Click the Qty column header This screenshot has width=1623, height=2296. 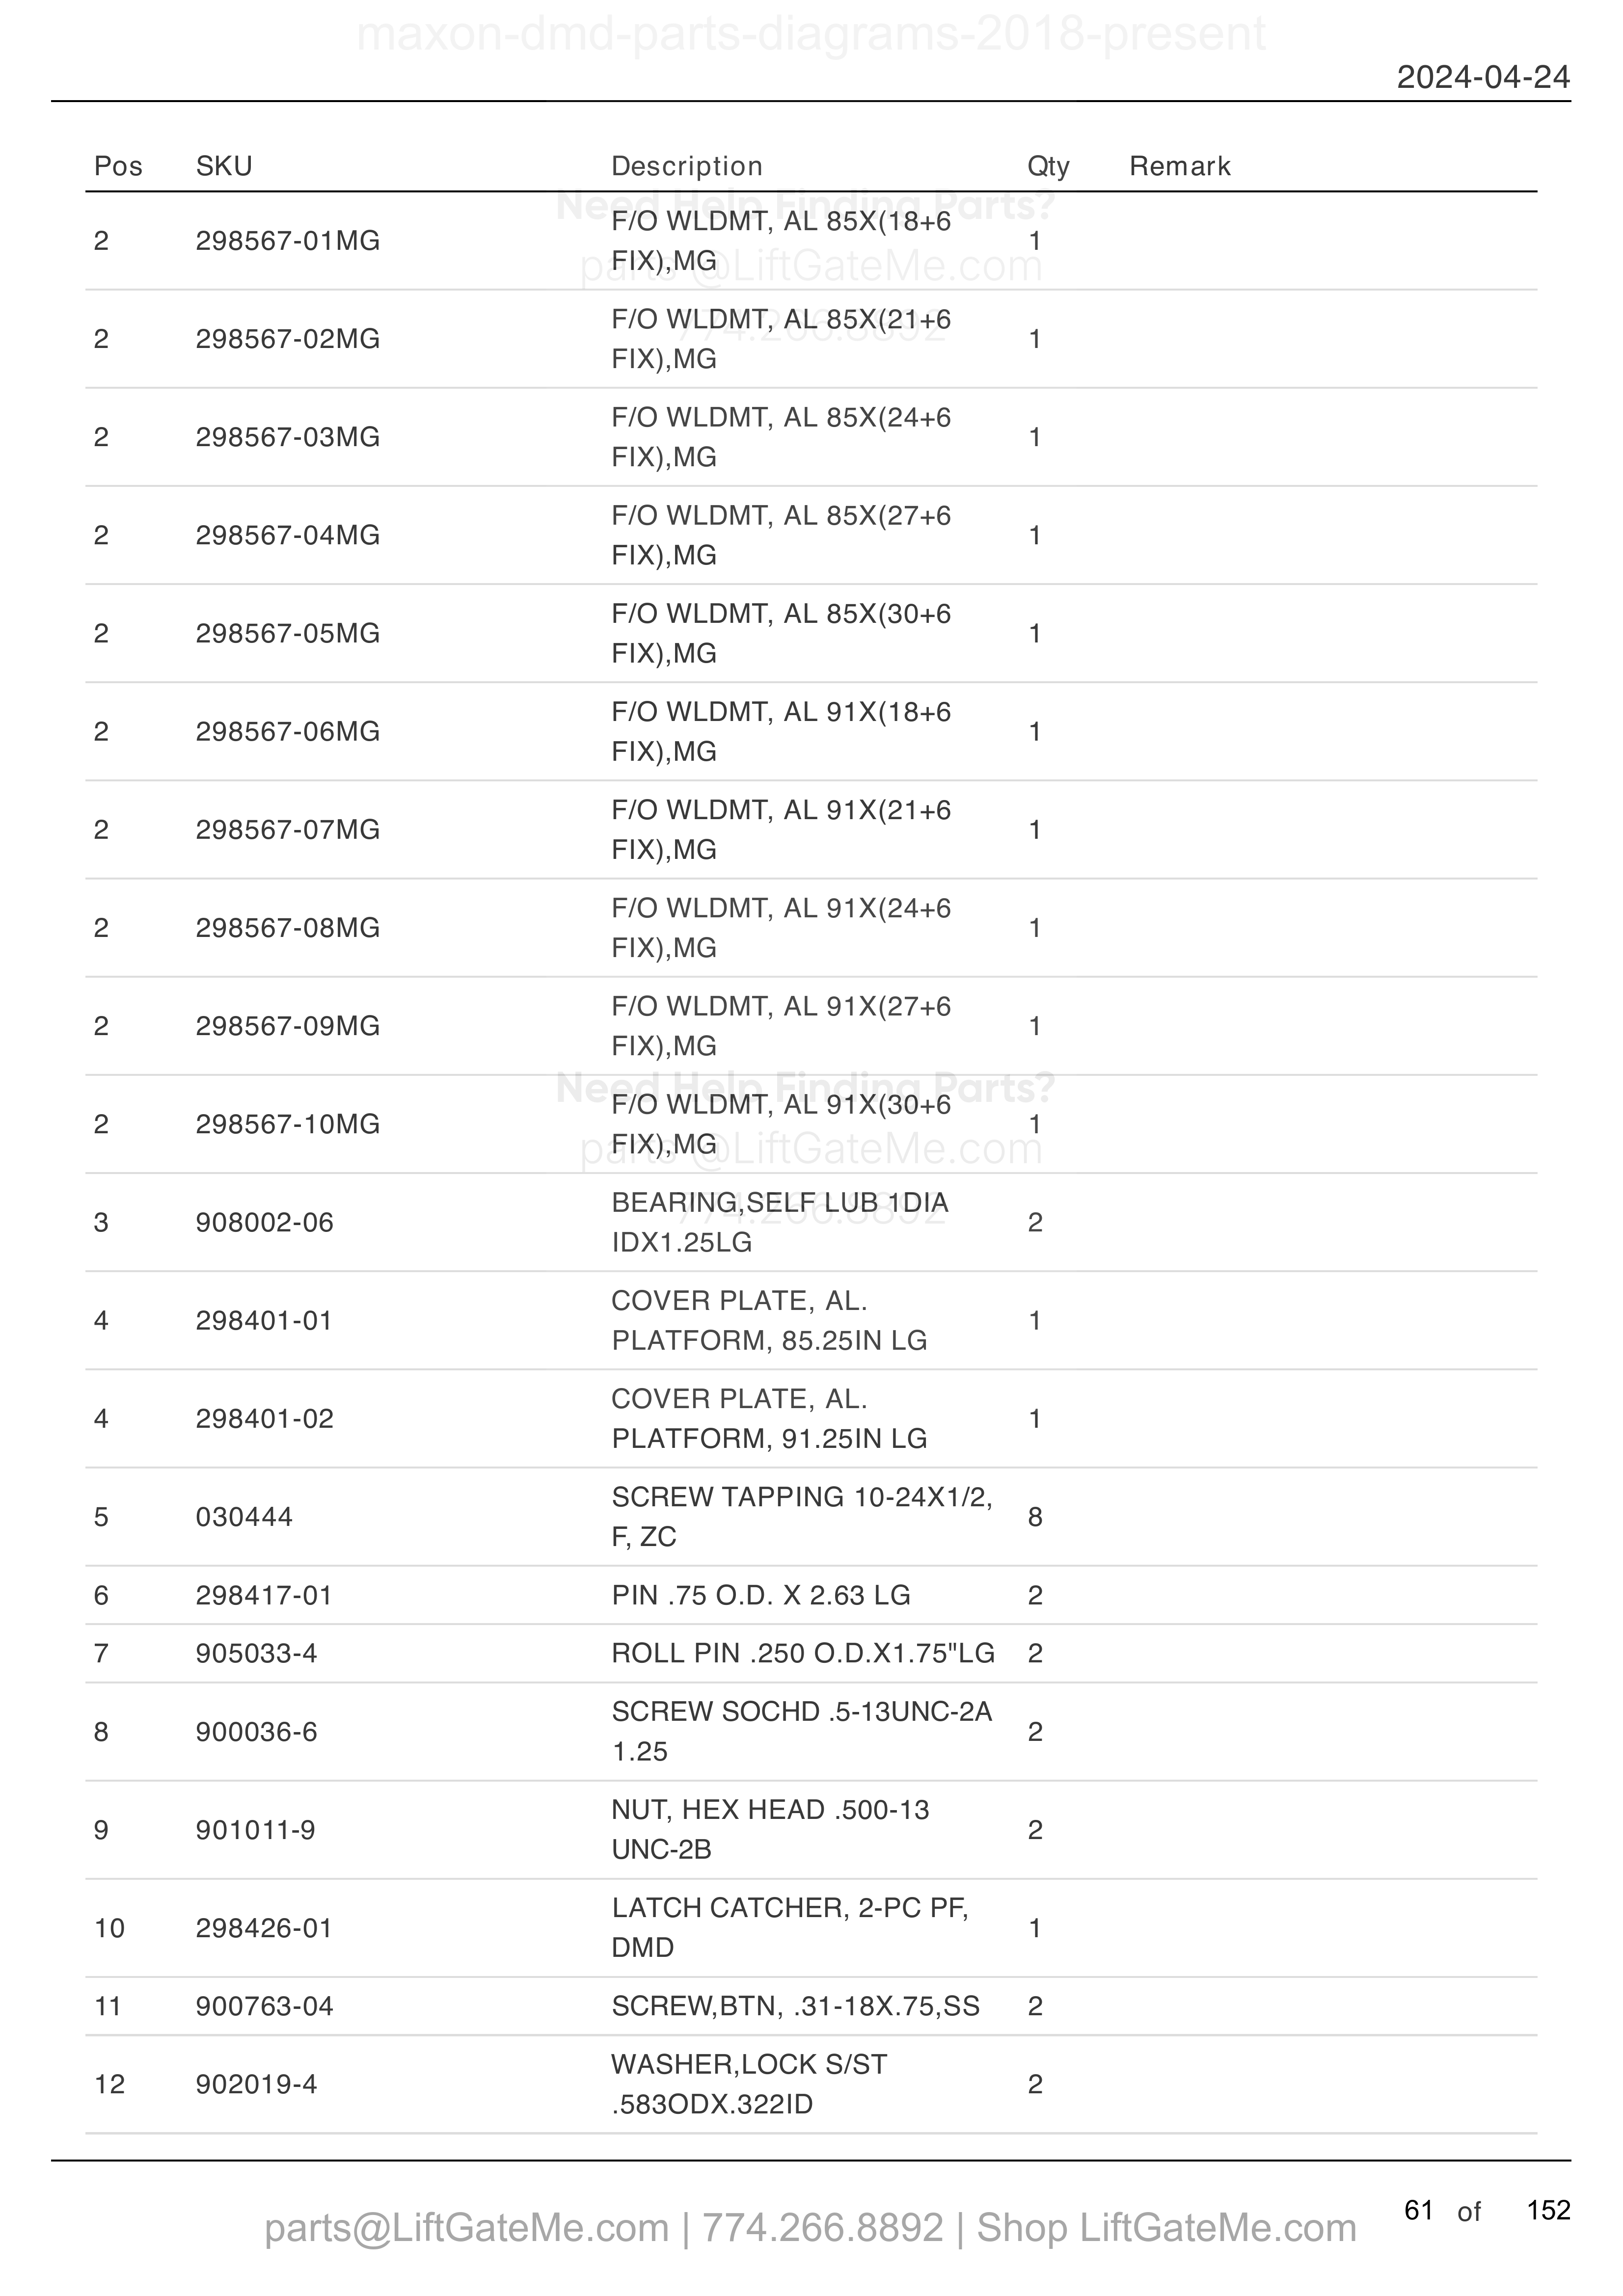click(x=1048, y=166)
